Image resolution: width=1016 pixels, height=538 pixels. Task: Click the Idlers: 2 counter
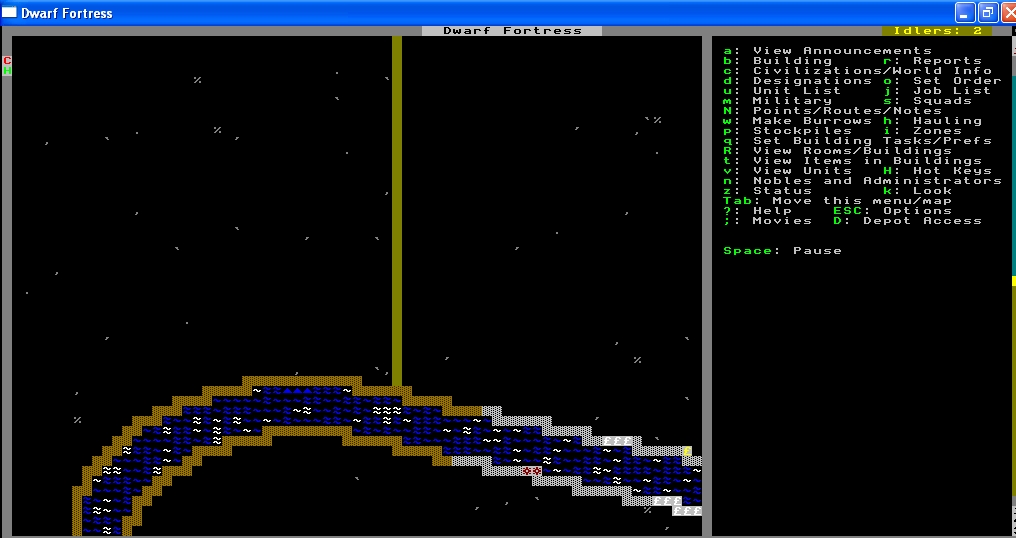coord(936,31)
